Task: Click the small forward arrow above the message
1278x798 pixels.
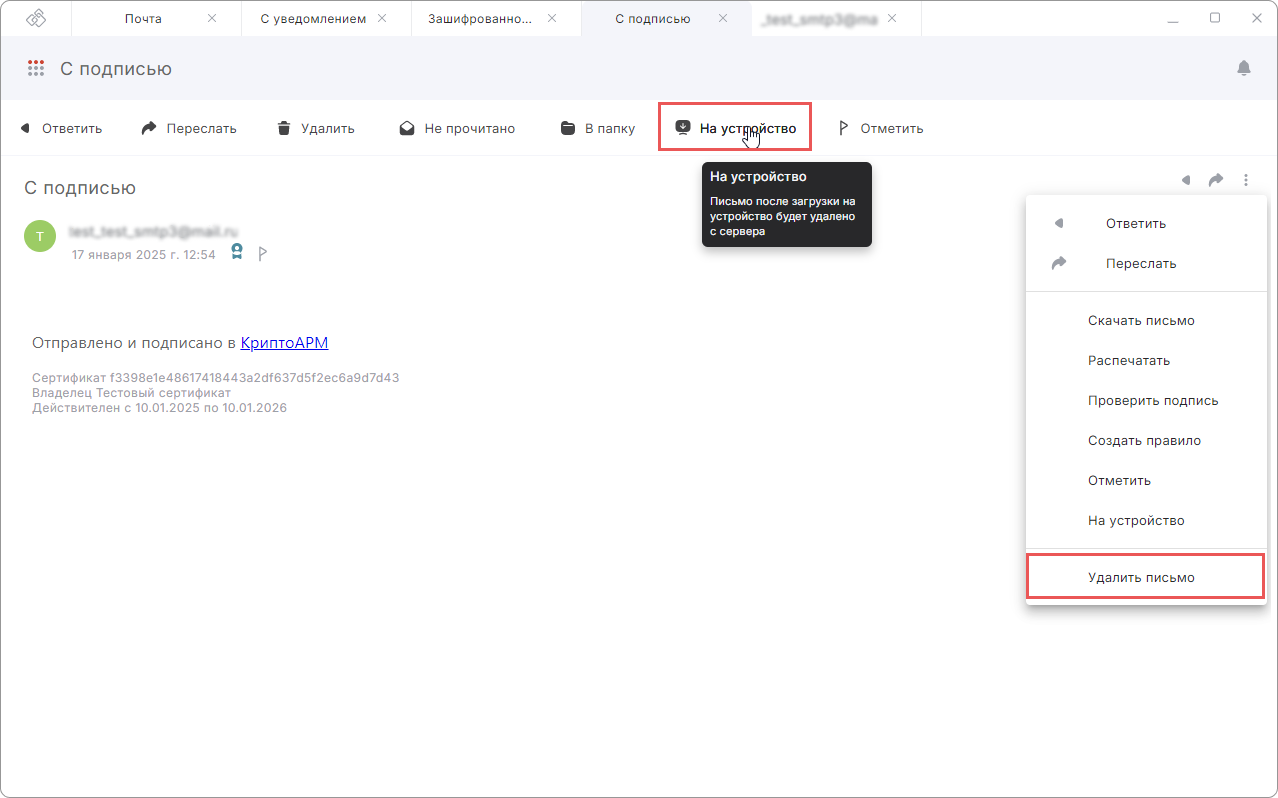Action: point(1216,180)
